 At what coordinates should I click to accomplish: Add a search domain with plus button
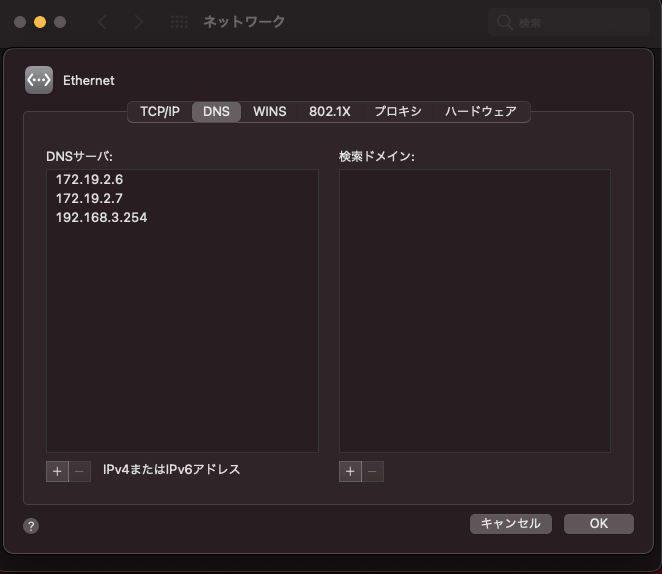(350, 470)
